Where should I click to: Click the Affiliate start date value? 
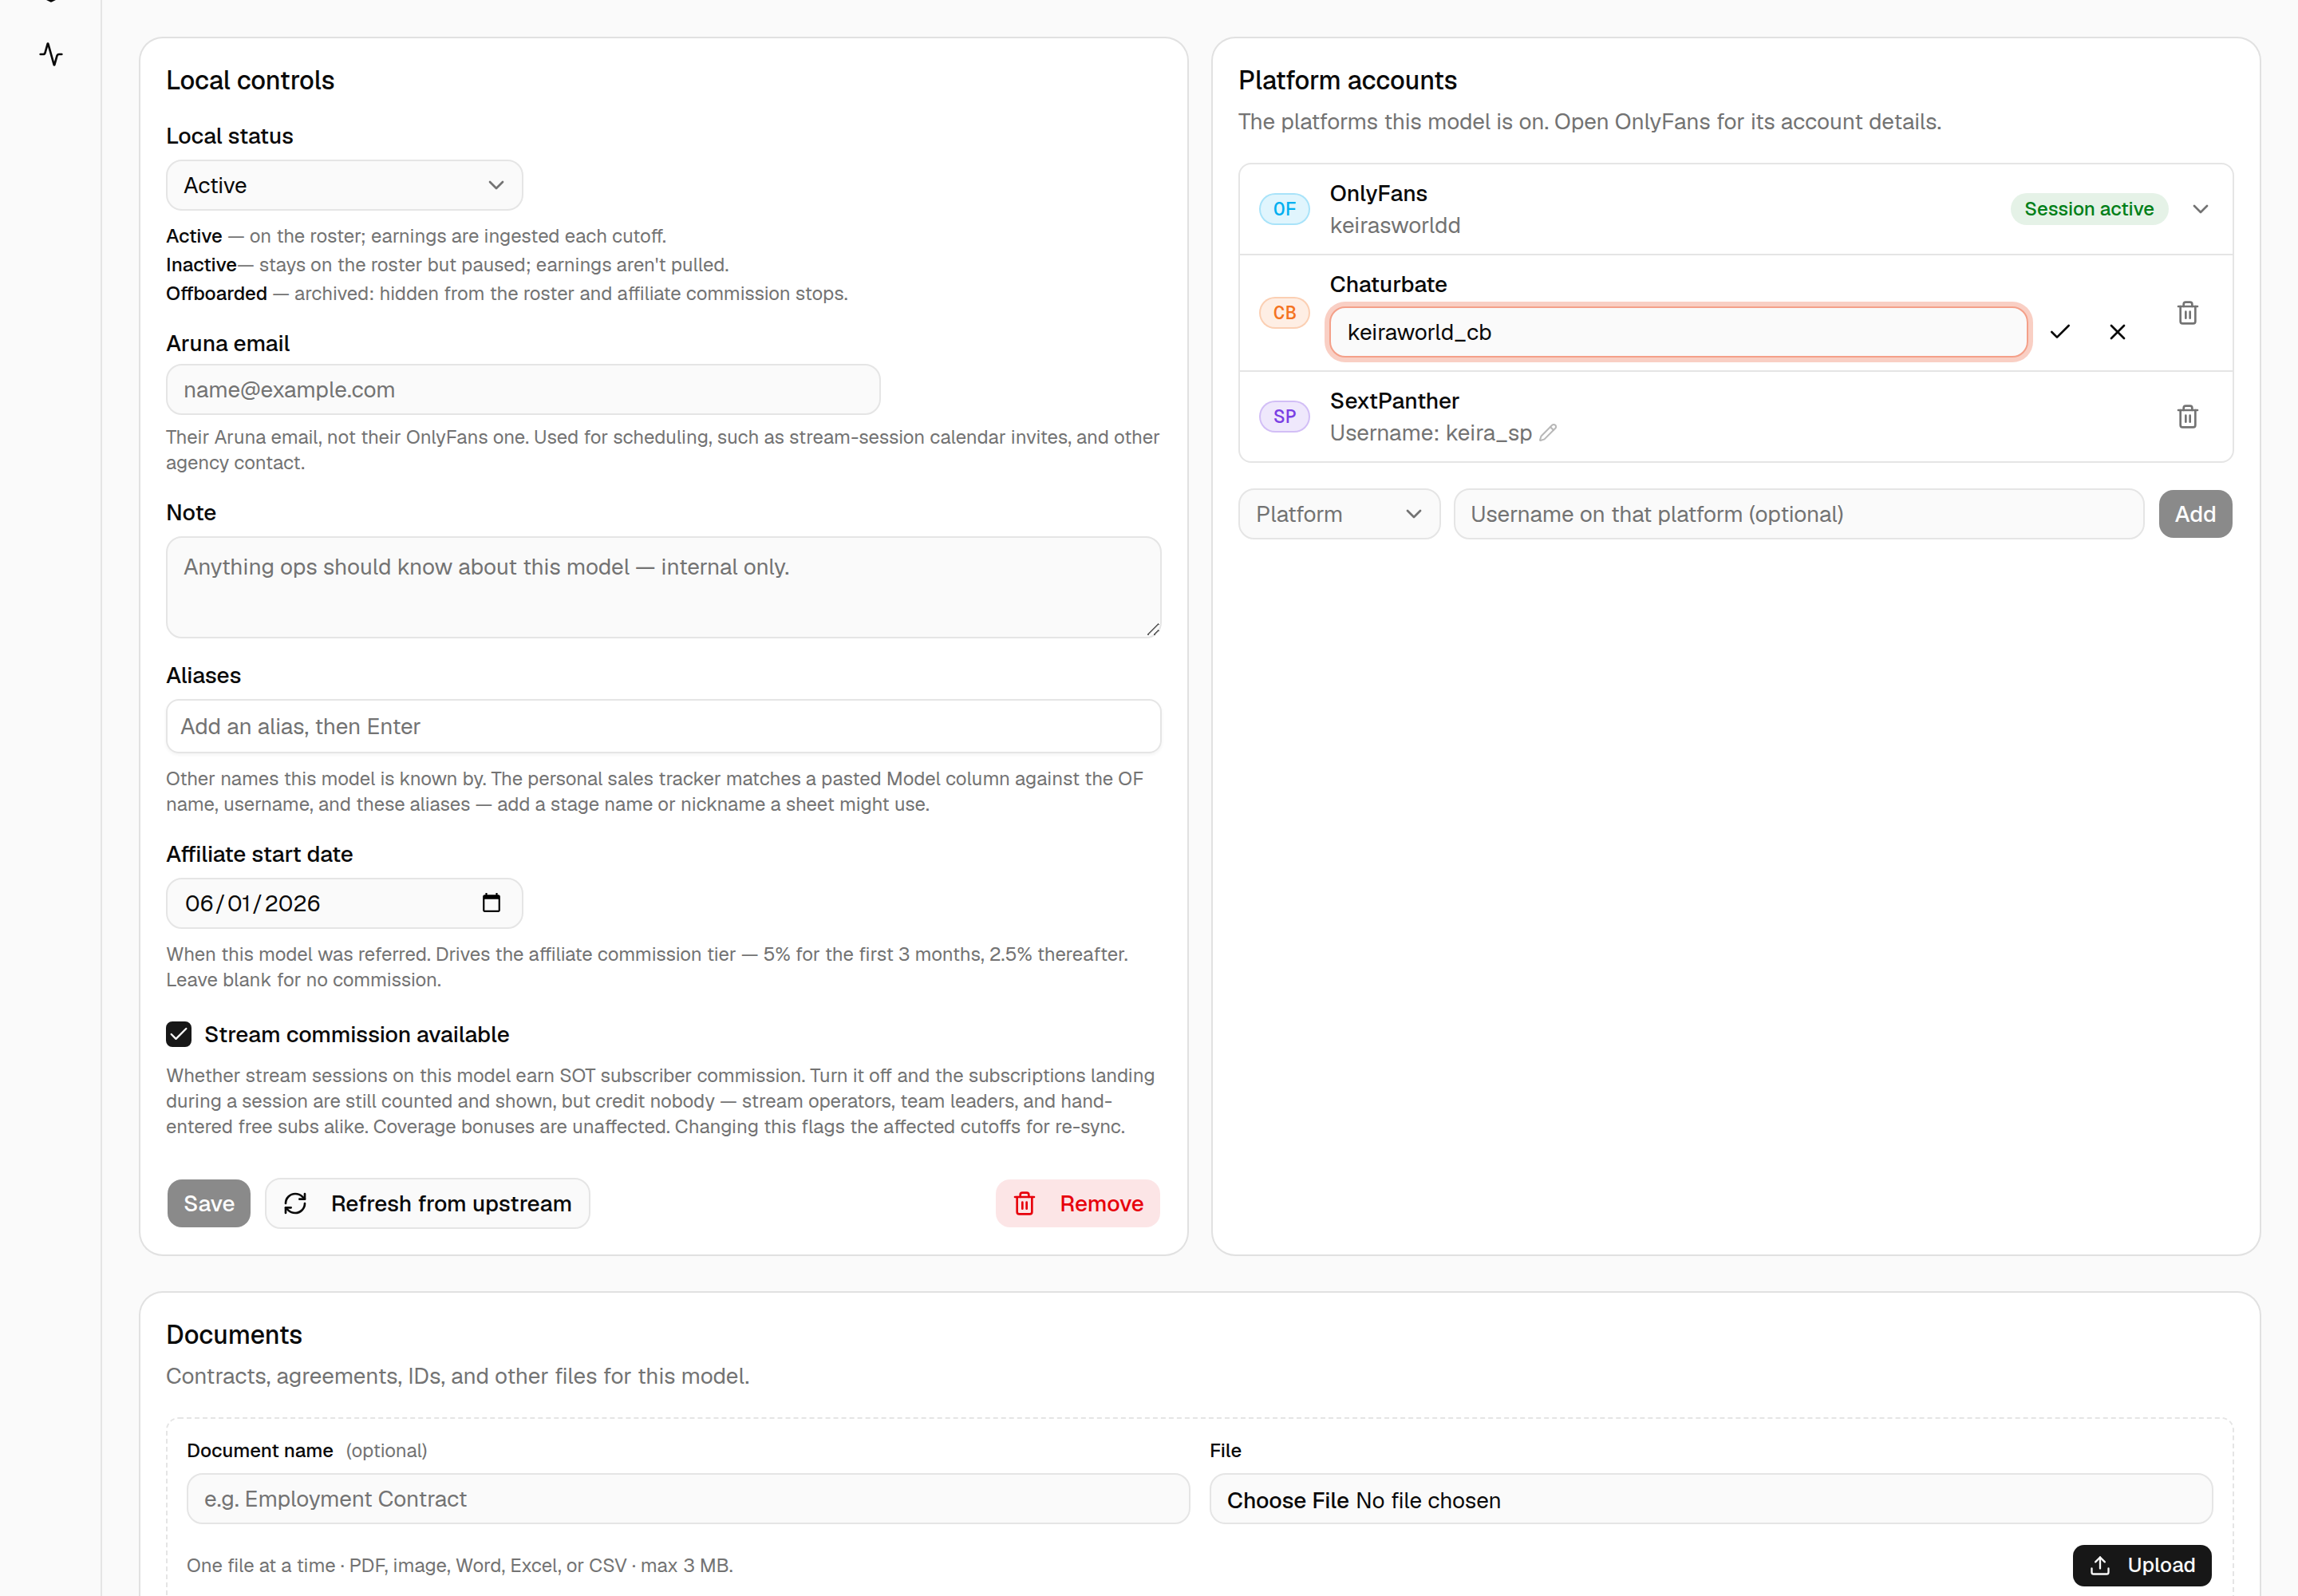[253, 903]
